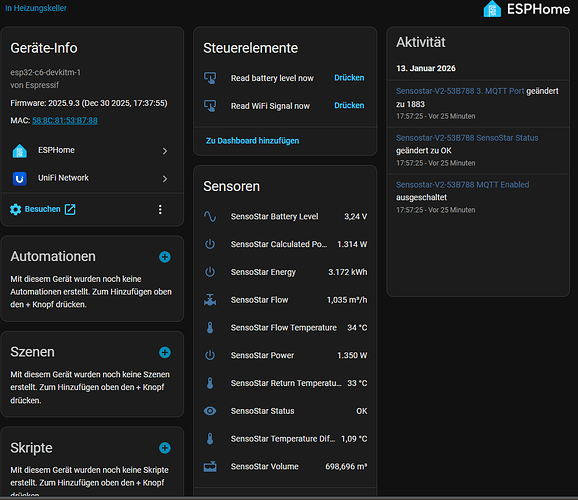Open the three-dot device menu

pos(160,209)
